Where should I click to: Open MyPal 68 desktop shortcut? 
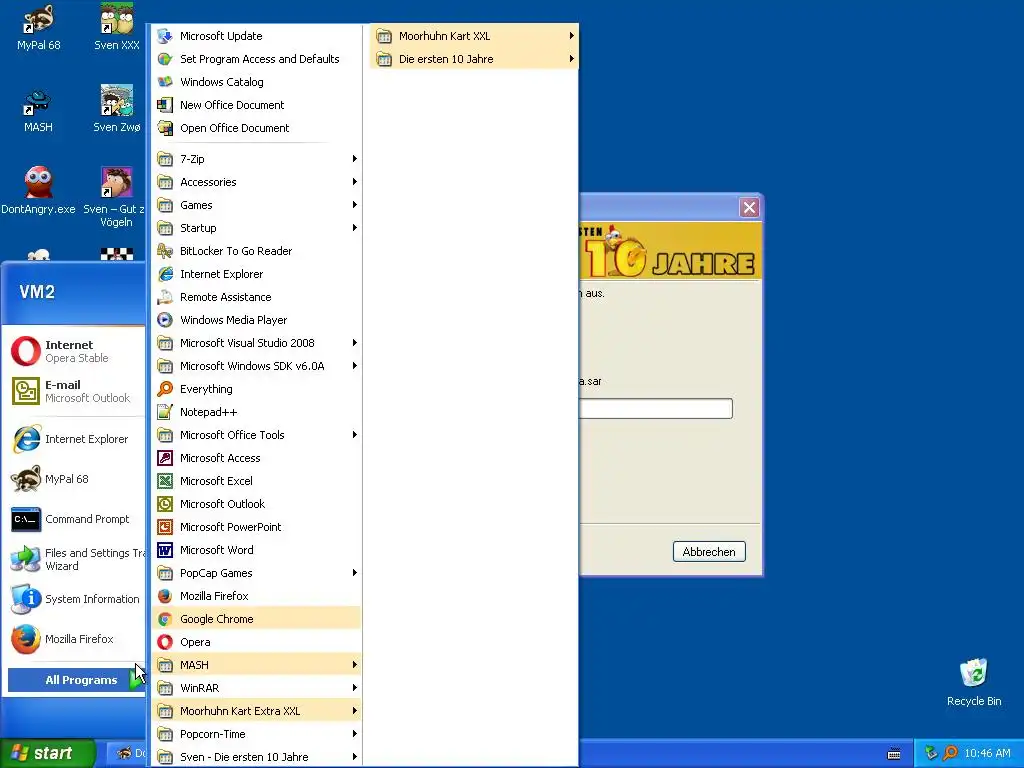coord(38,29)
